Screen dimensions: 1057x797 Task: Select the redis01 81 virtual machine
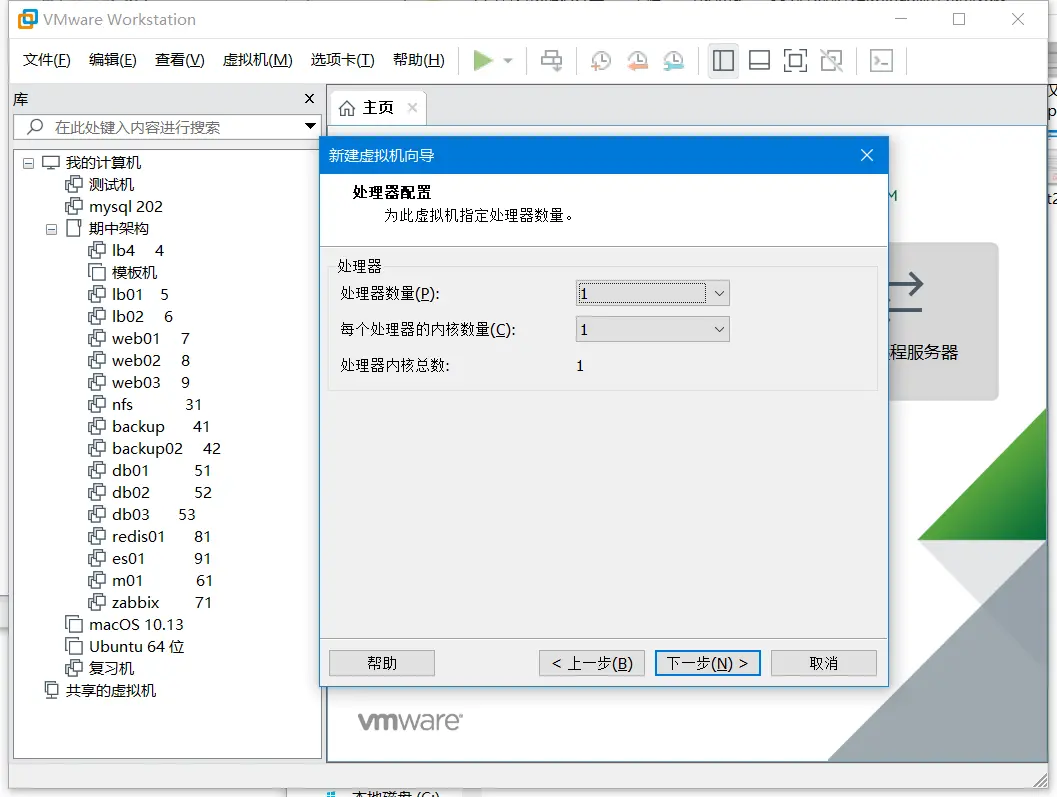pos(150,537)
